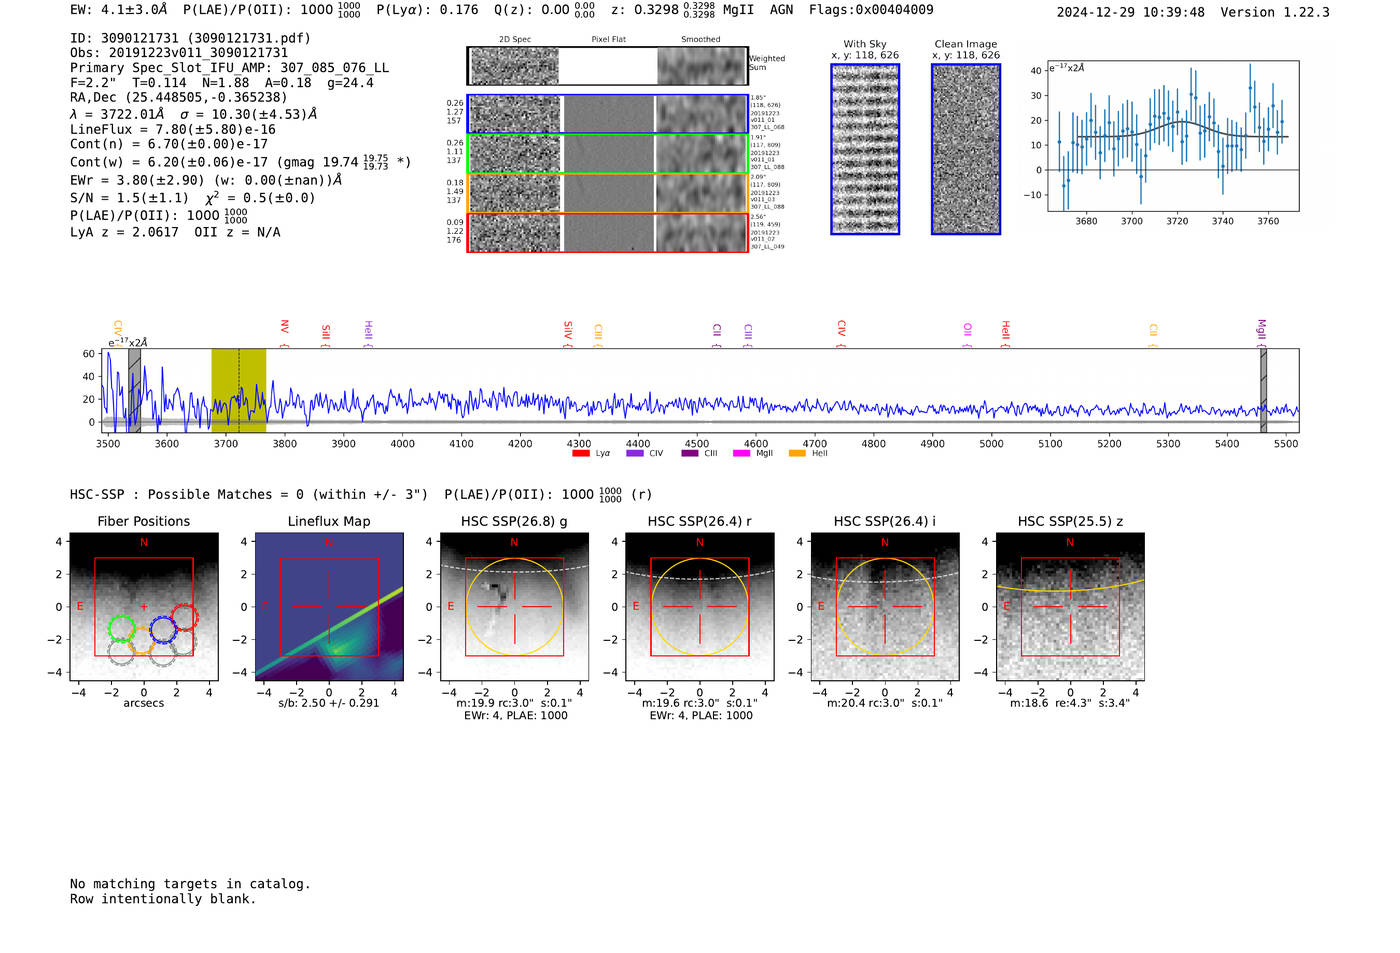The image size is (1400, 953).
Task: Click the magenta OII line marker
Action: [x=967, y=335]
